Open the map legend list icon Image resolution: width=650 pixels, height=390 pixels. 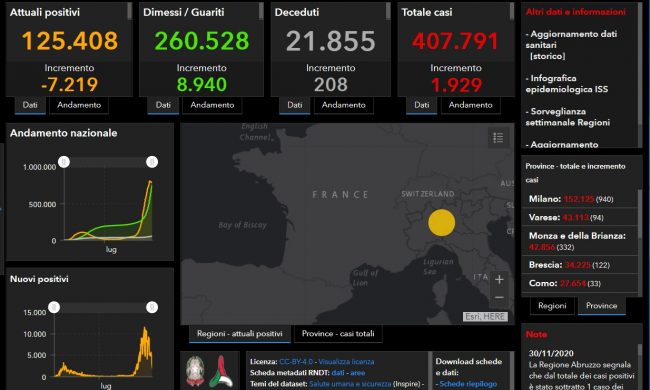click(x=498, y=138)
